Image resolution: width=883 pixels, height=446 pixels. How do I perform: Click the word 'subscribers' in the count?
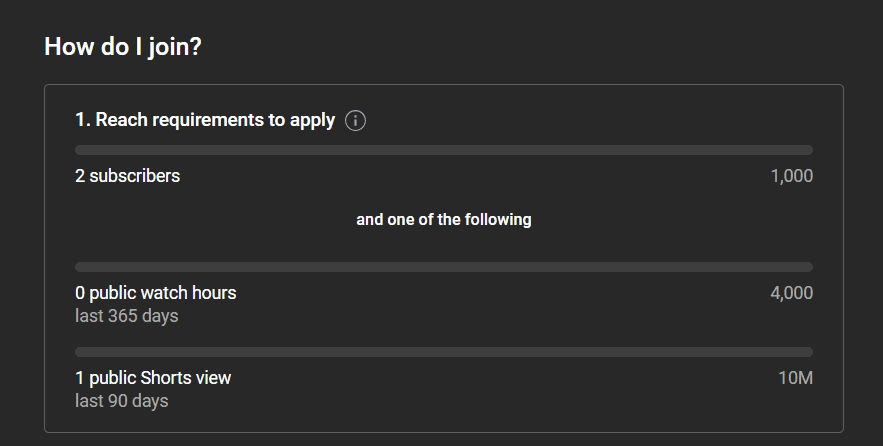pyautogui.click(x=135, y=176)
